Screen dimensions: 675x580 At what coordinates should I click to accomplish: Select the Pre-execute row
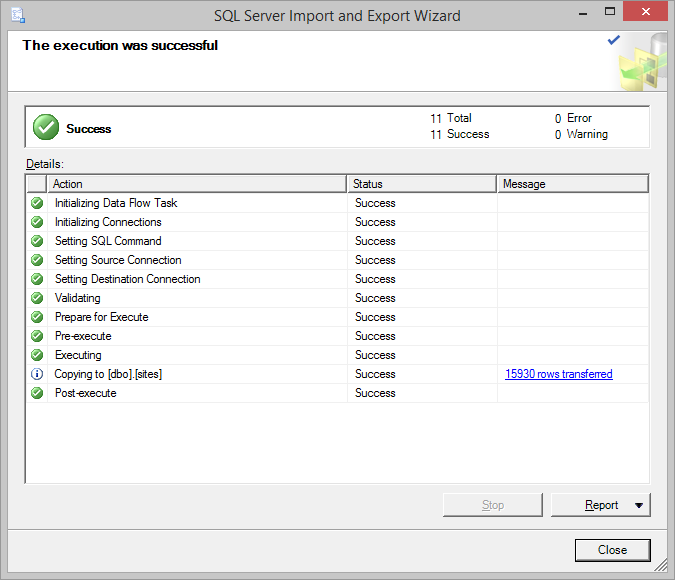338,336
